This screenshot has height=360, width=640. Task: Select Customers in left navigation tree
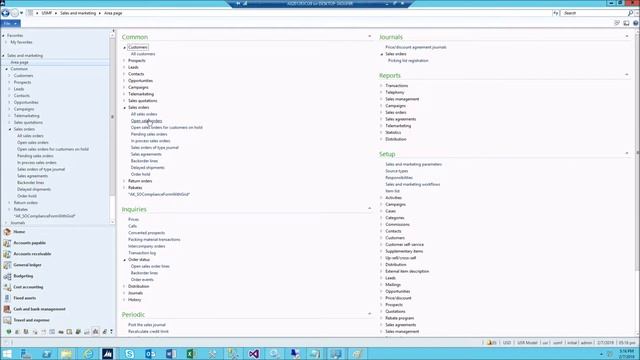pyautogui.click(x=23, y=76)
